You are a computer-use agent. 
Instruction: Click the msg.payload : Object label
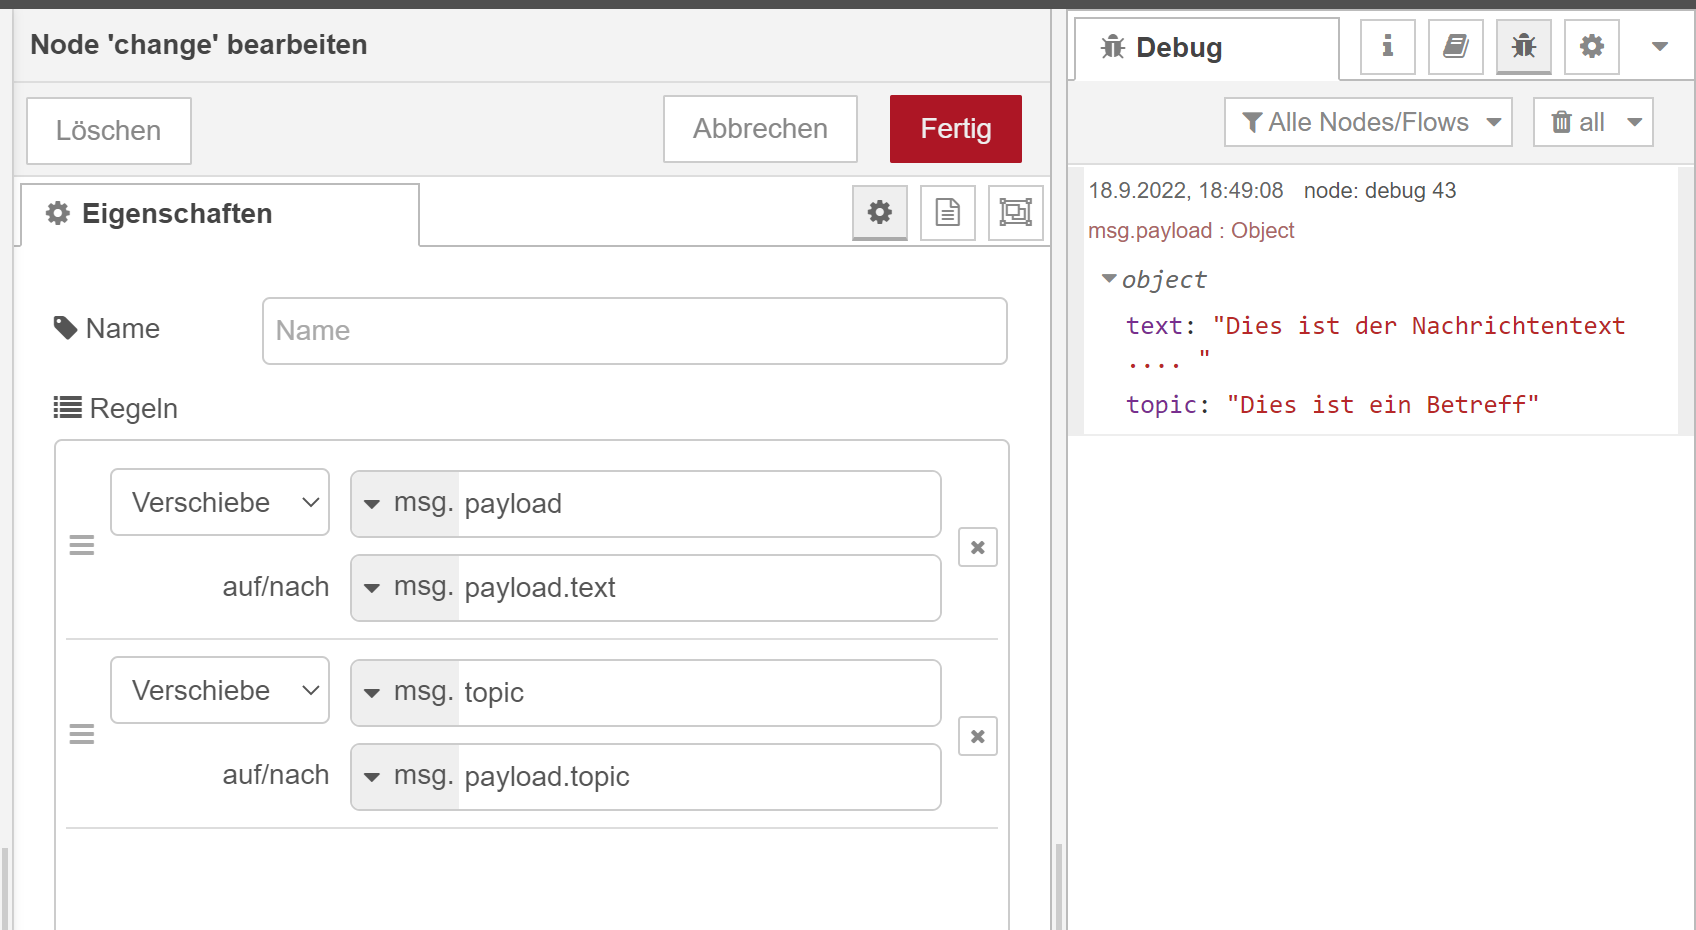click(1191, 231)
